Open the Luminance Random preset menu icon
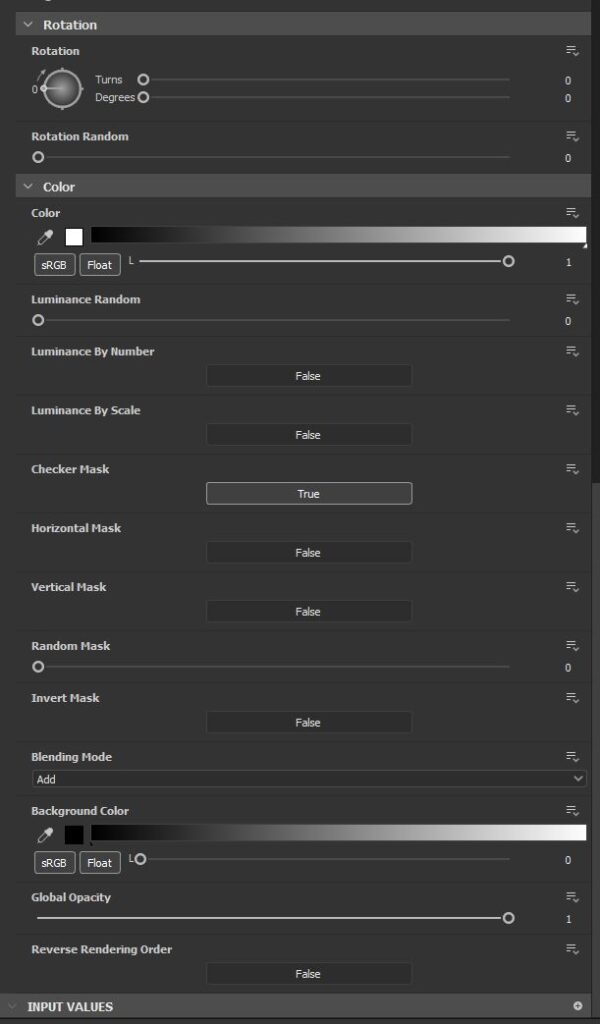The image size is (600, 1024). tap(573, 300)
